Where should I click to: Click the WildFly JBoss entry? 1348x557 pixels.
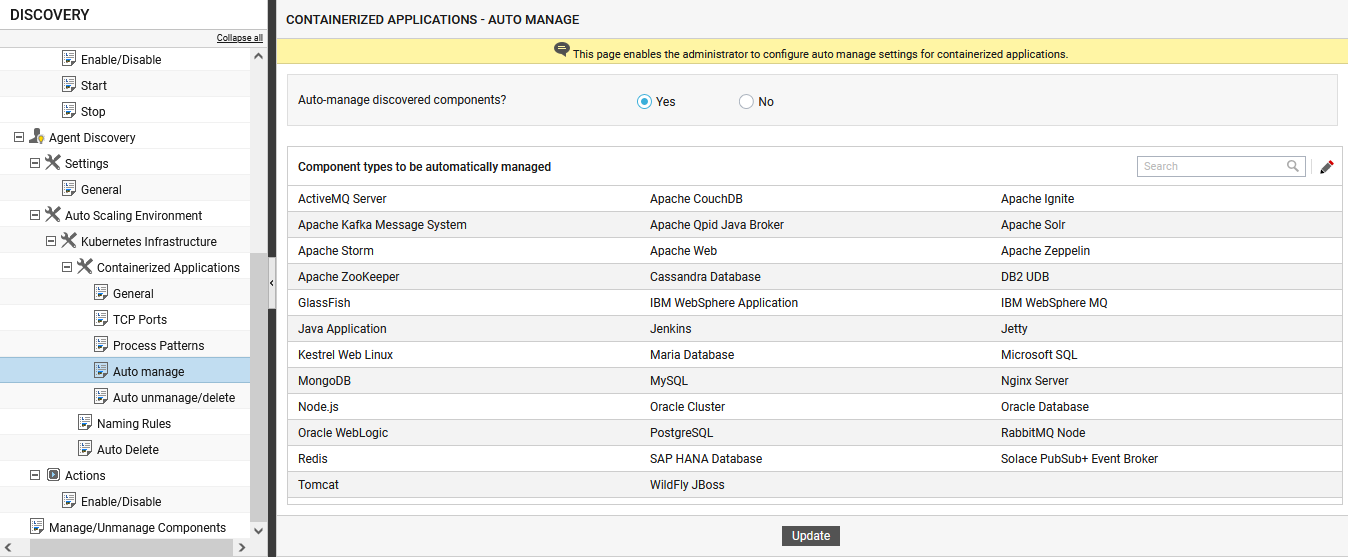point(687,485)
